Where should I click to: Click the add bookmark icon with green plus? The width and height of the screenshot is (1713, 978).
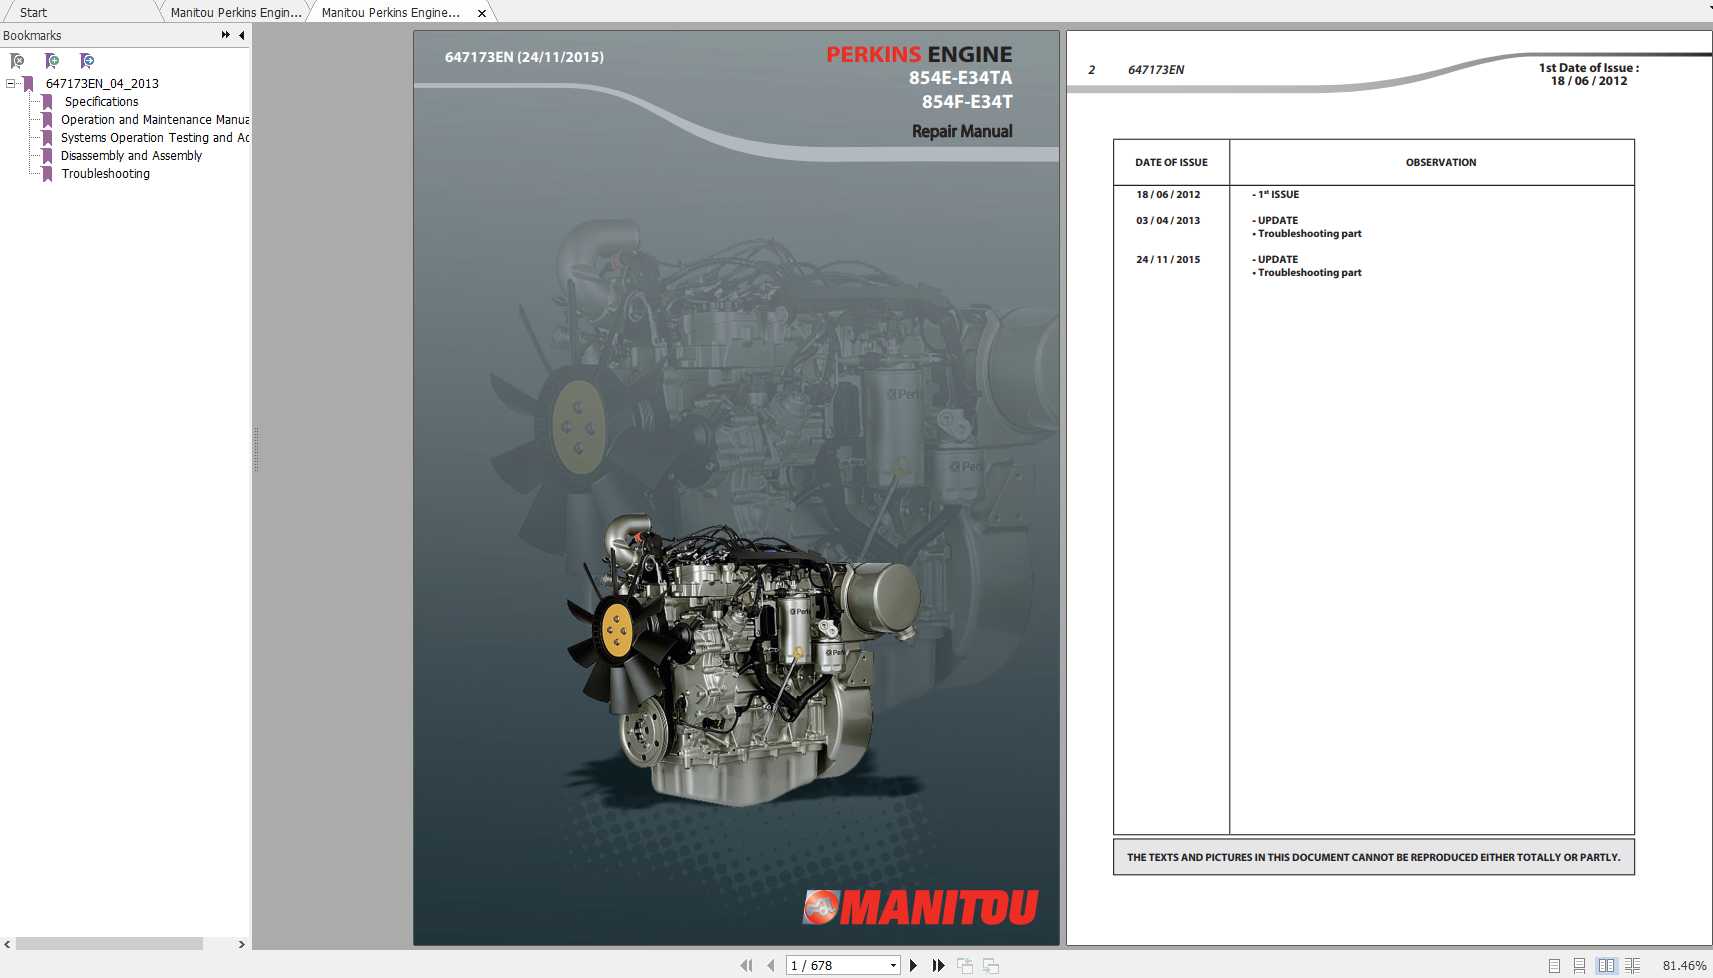tap(52, 61)
